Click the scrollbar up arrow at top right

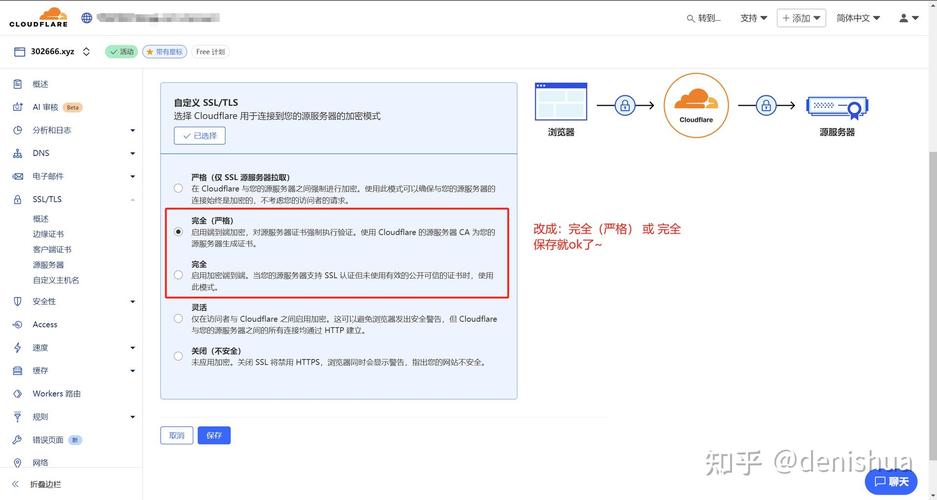click(933, 5)
